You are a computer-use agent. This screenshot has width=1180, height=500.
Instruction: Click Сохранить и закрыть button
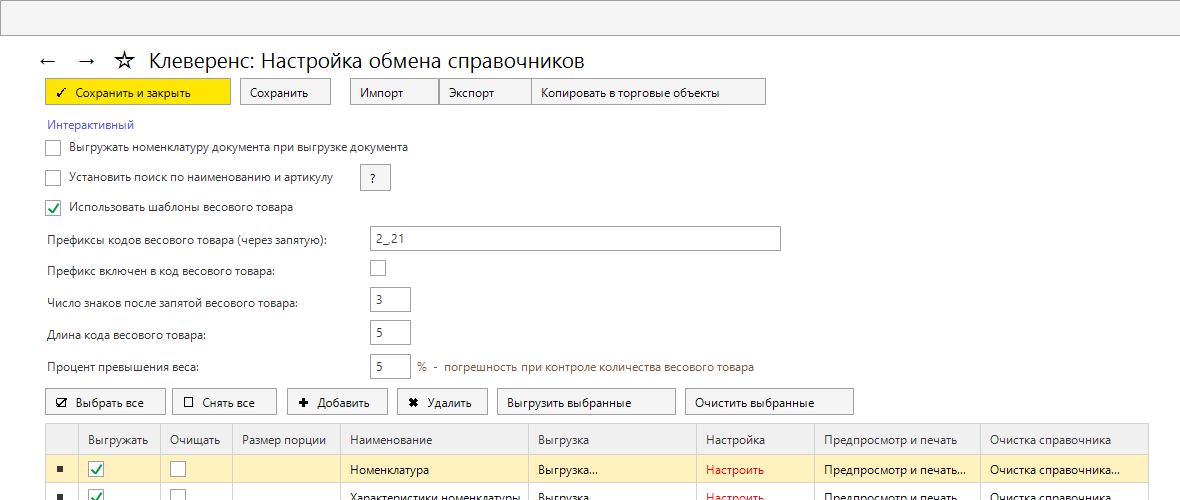tap(138, 92)
